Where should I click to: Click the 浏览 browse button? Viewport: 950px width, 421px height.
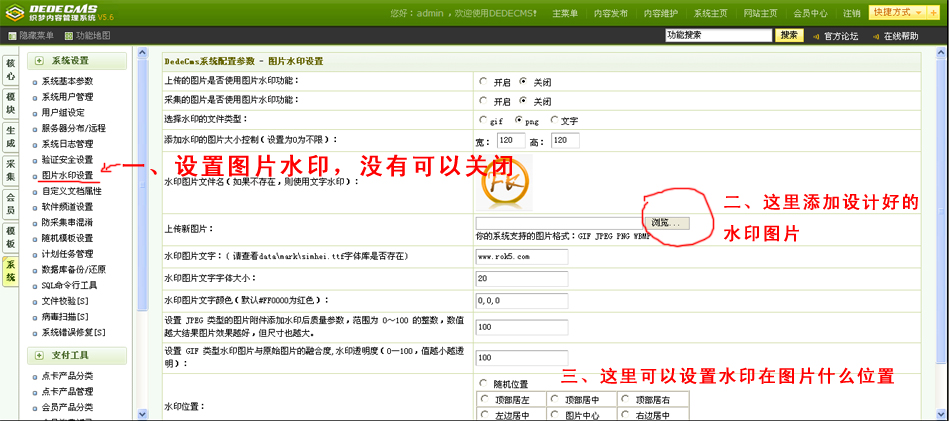coord(665,222)
